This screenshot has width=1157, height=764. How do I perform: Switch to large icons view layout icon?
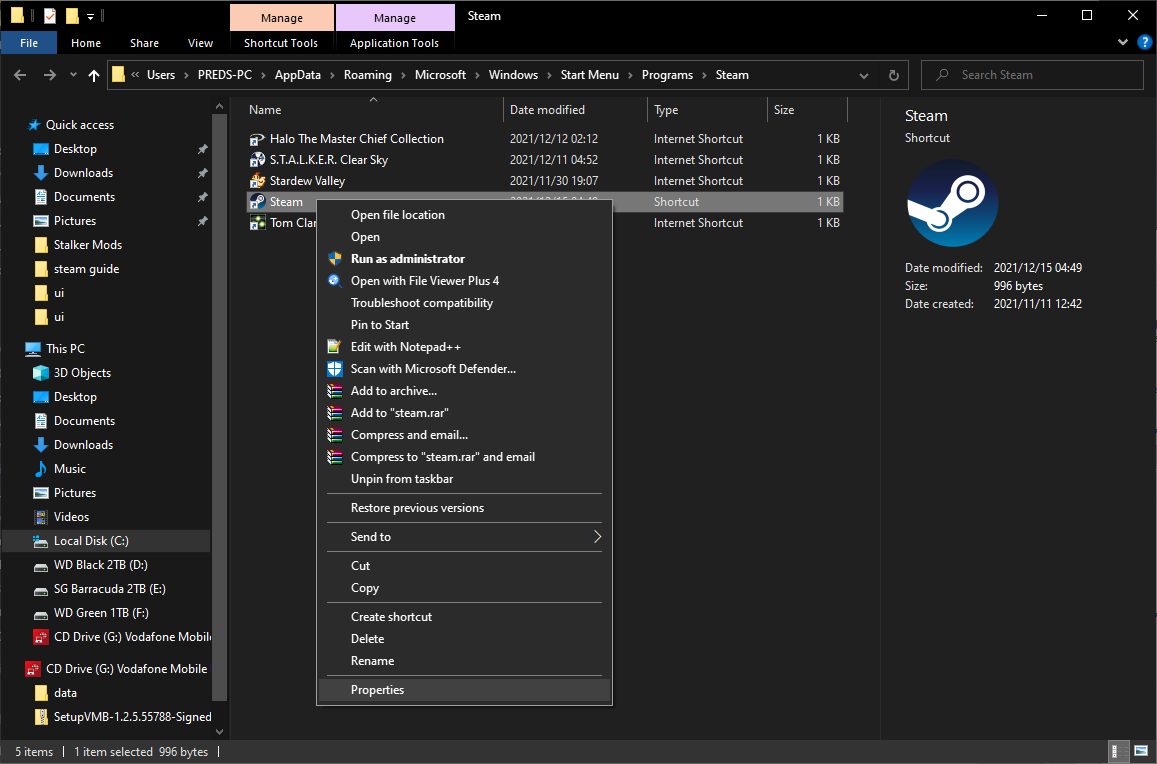point(1141,751)
